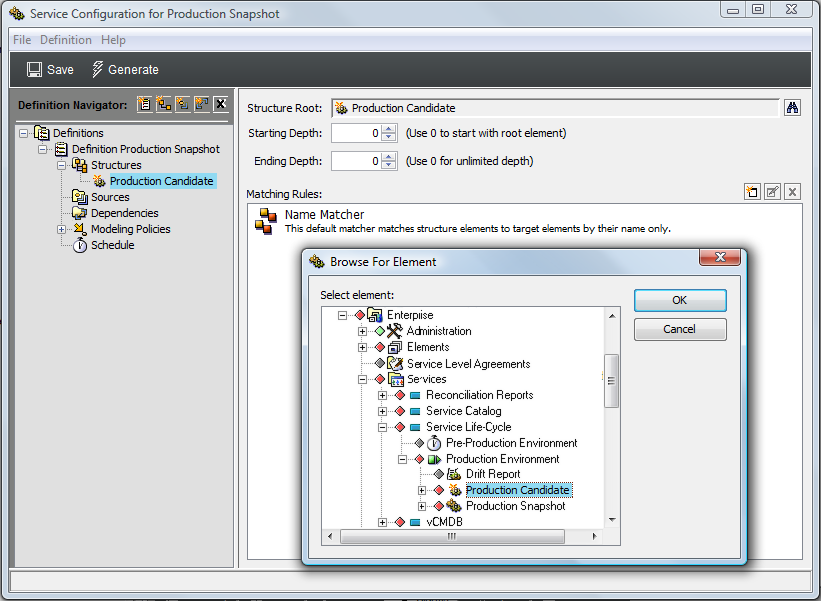Click Cancel in Browse For Element
The height and width of the screenshot is (601, 821).
(680, 329)
